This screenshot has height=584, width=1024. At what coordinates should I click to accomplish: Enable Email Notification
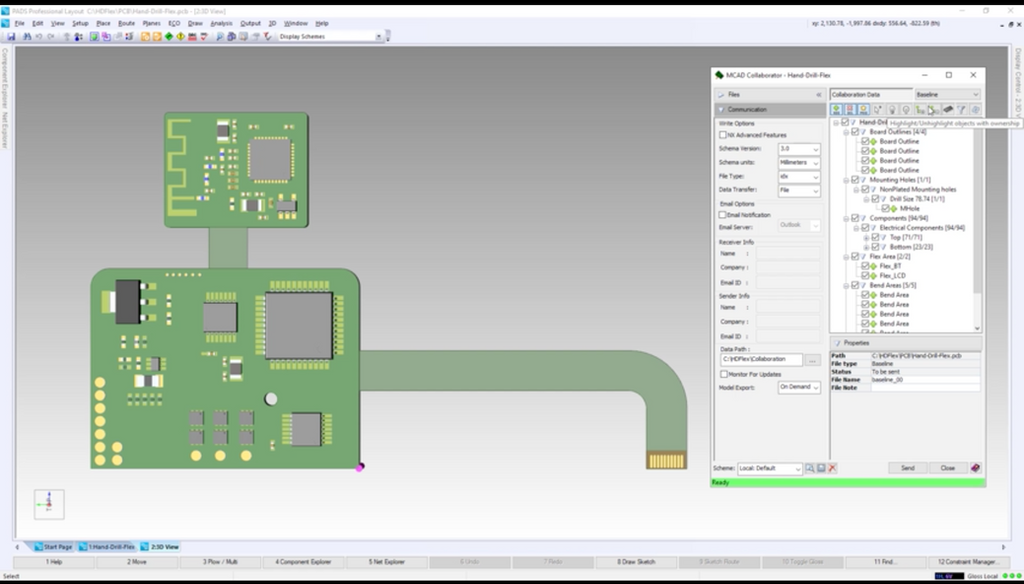click(723, 213)
